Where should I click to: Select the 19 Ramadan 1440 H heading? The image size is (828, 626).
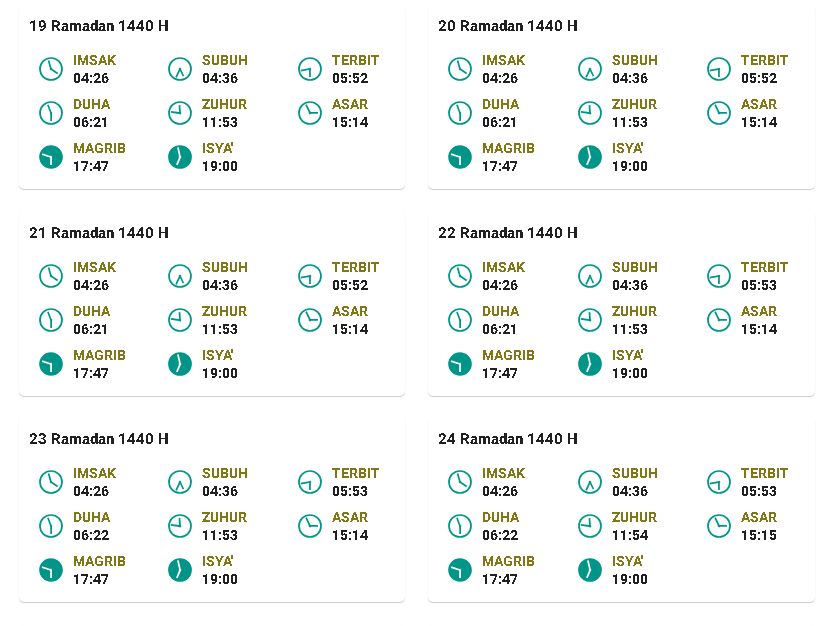pyautogui.click(x=99, y=26)
